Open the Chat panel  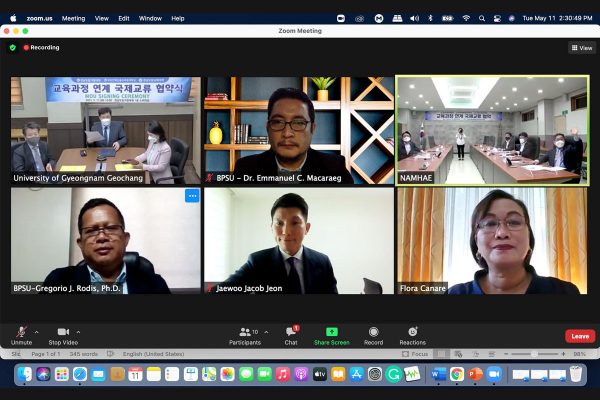pyautogui.click(x=291, y=332)
